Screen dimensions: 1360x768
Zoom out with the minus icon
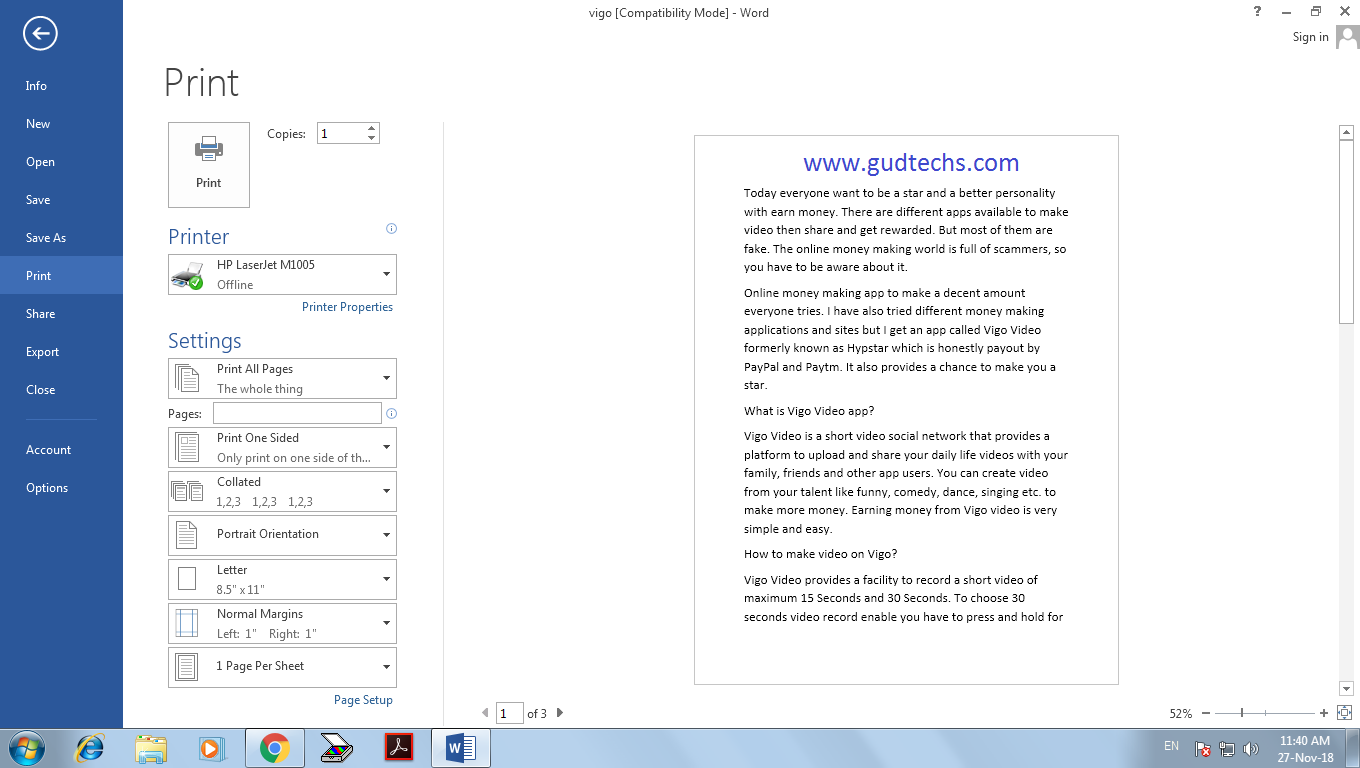tap(1206, 713)
